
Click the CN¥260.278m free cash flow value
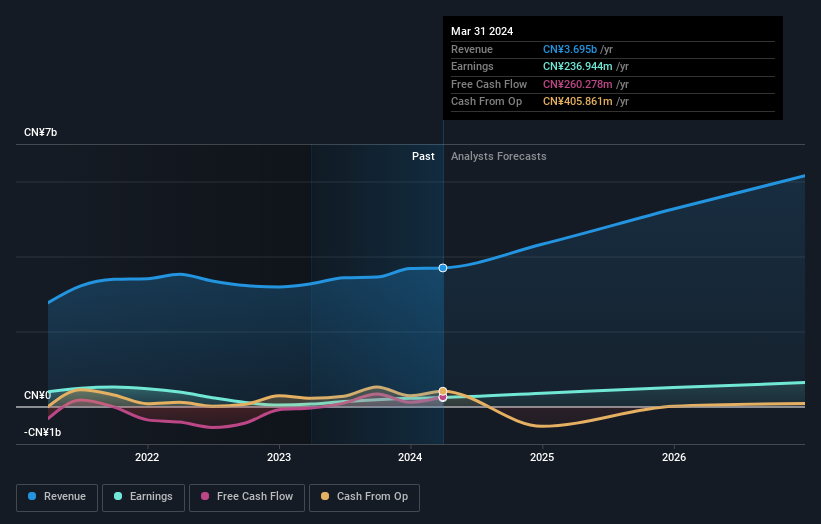click(x=578, y=84)
